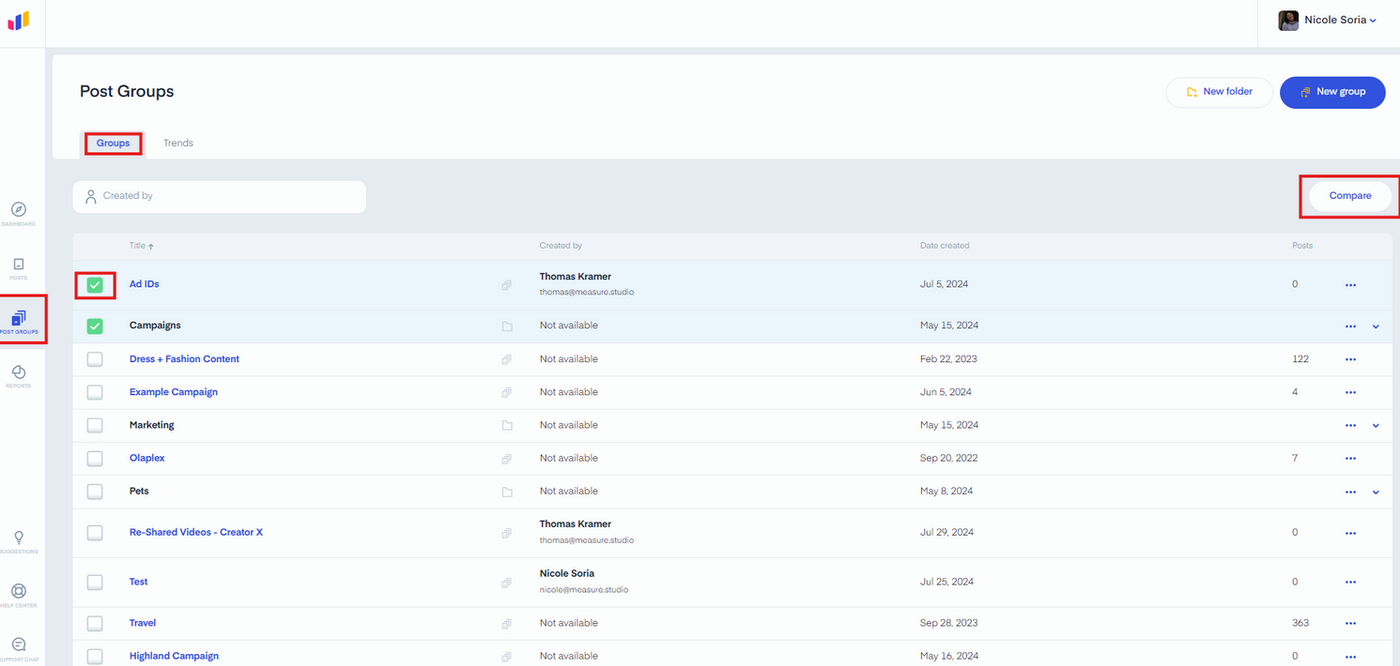Click the Compare button
The width and height of the screenshot is (1400, 666).
[x=1350, y=196]
